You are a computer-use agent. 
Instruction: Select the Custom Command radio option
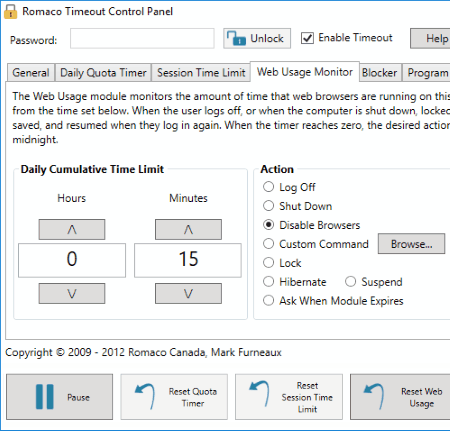268,244
